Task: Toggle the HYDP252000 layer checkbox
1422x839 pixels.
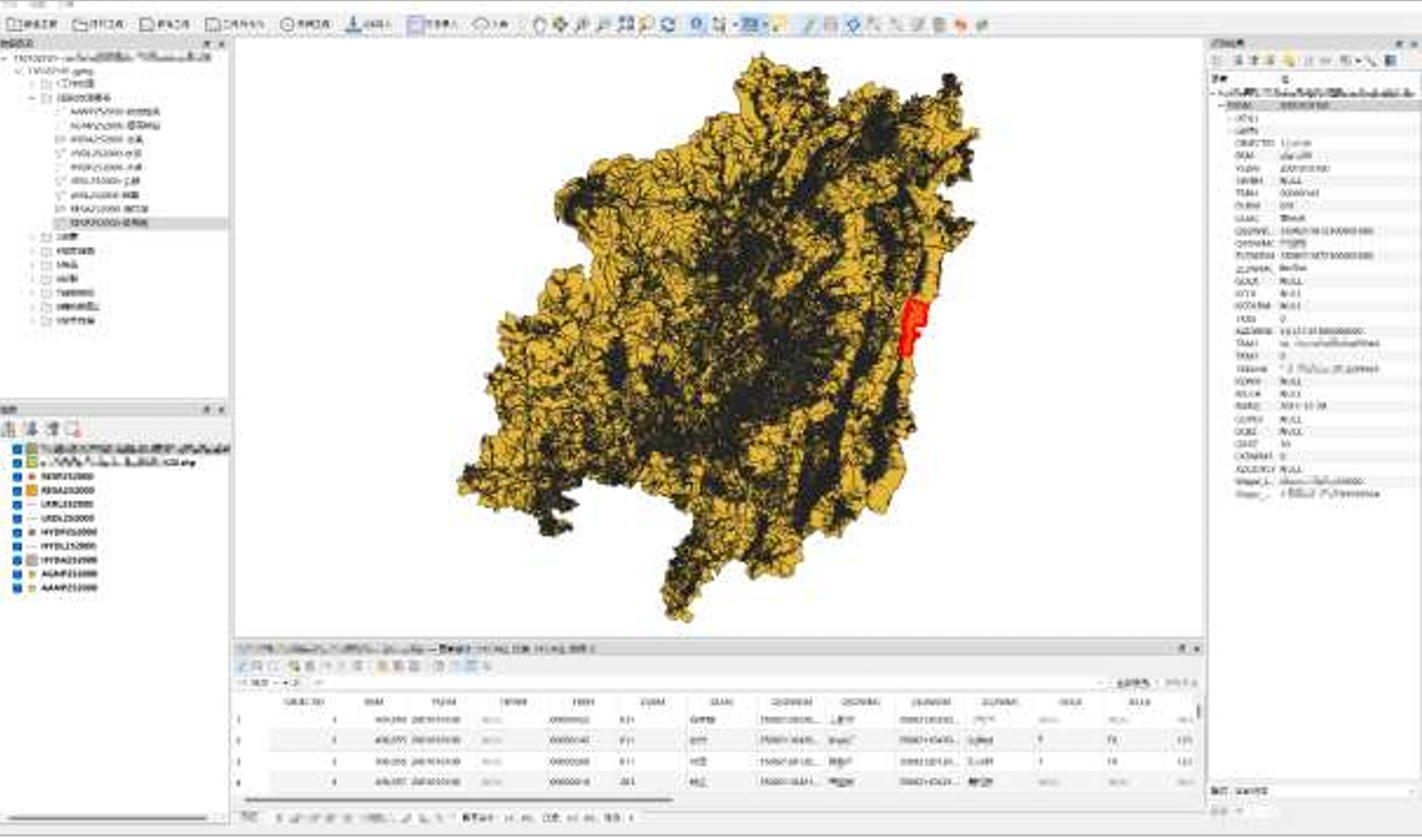Action: [x=16, y=533]
